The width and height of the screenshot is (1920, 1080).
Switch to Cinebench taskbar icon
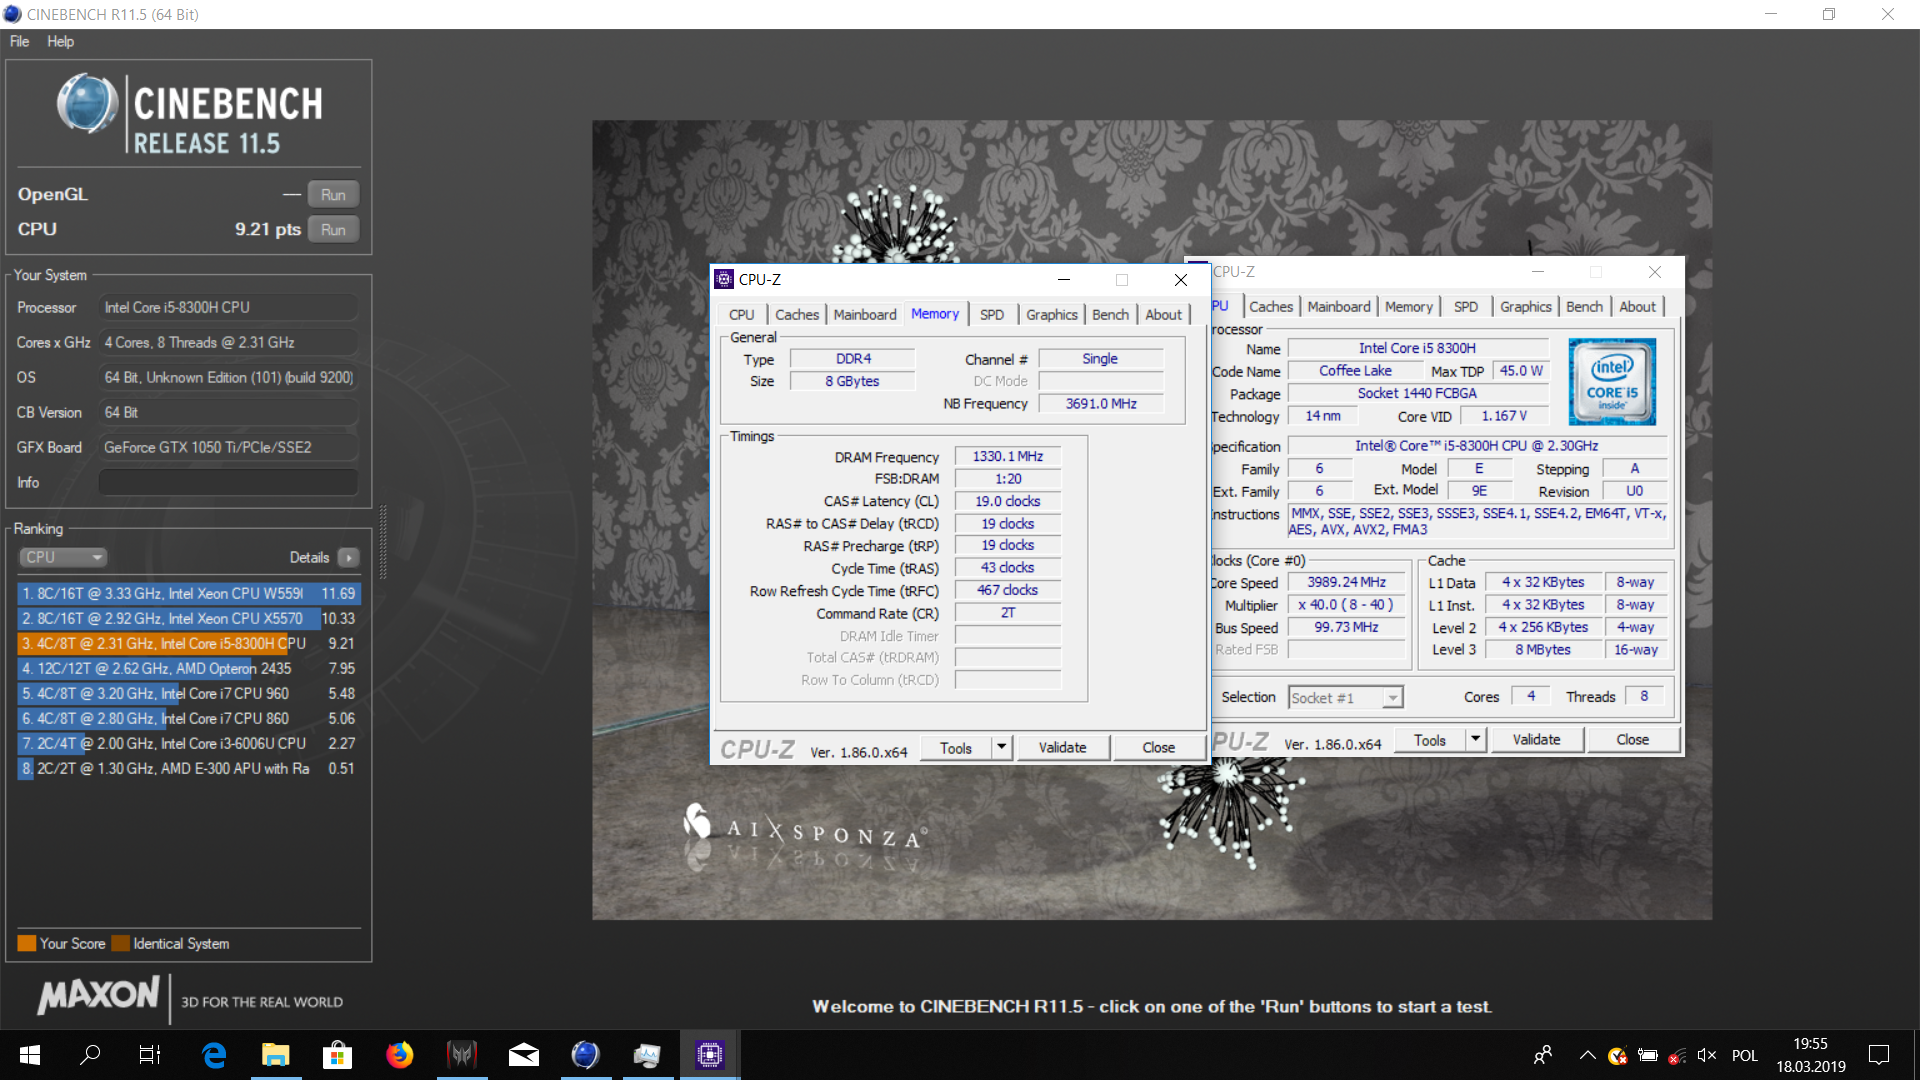pyautogui.click(x=585, y=1054)
